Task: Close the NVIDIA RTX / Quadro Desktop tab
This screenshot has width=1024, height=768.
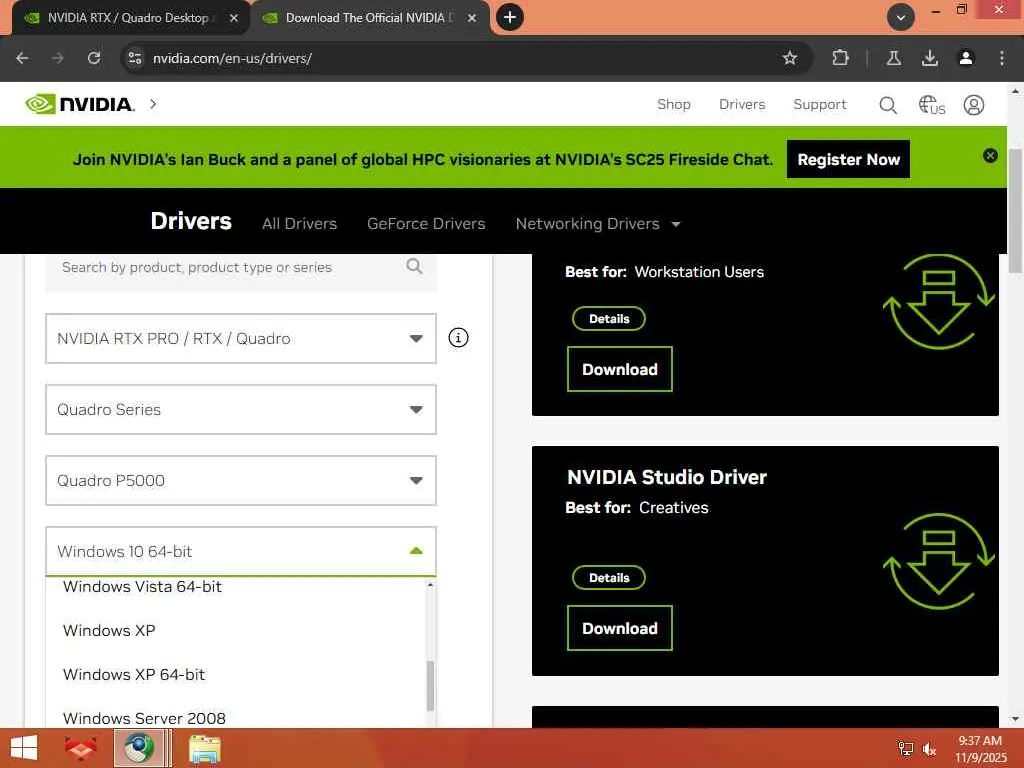Action: tap(234, 18)
